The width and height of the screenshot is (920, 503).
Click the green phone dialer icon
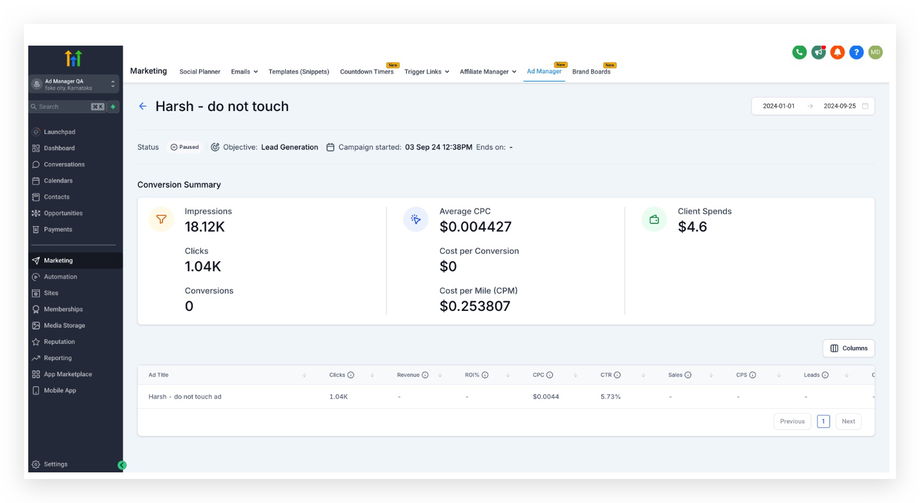pos(799,52)
